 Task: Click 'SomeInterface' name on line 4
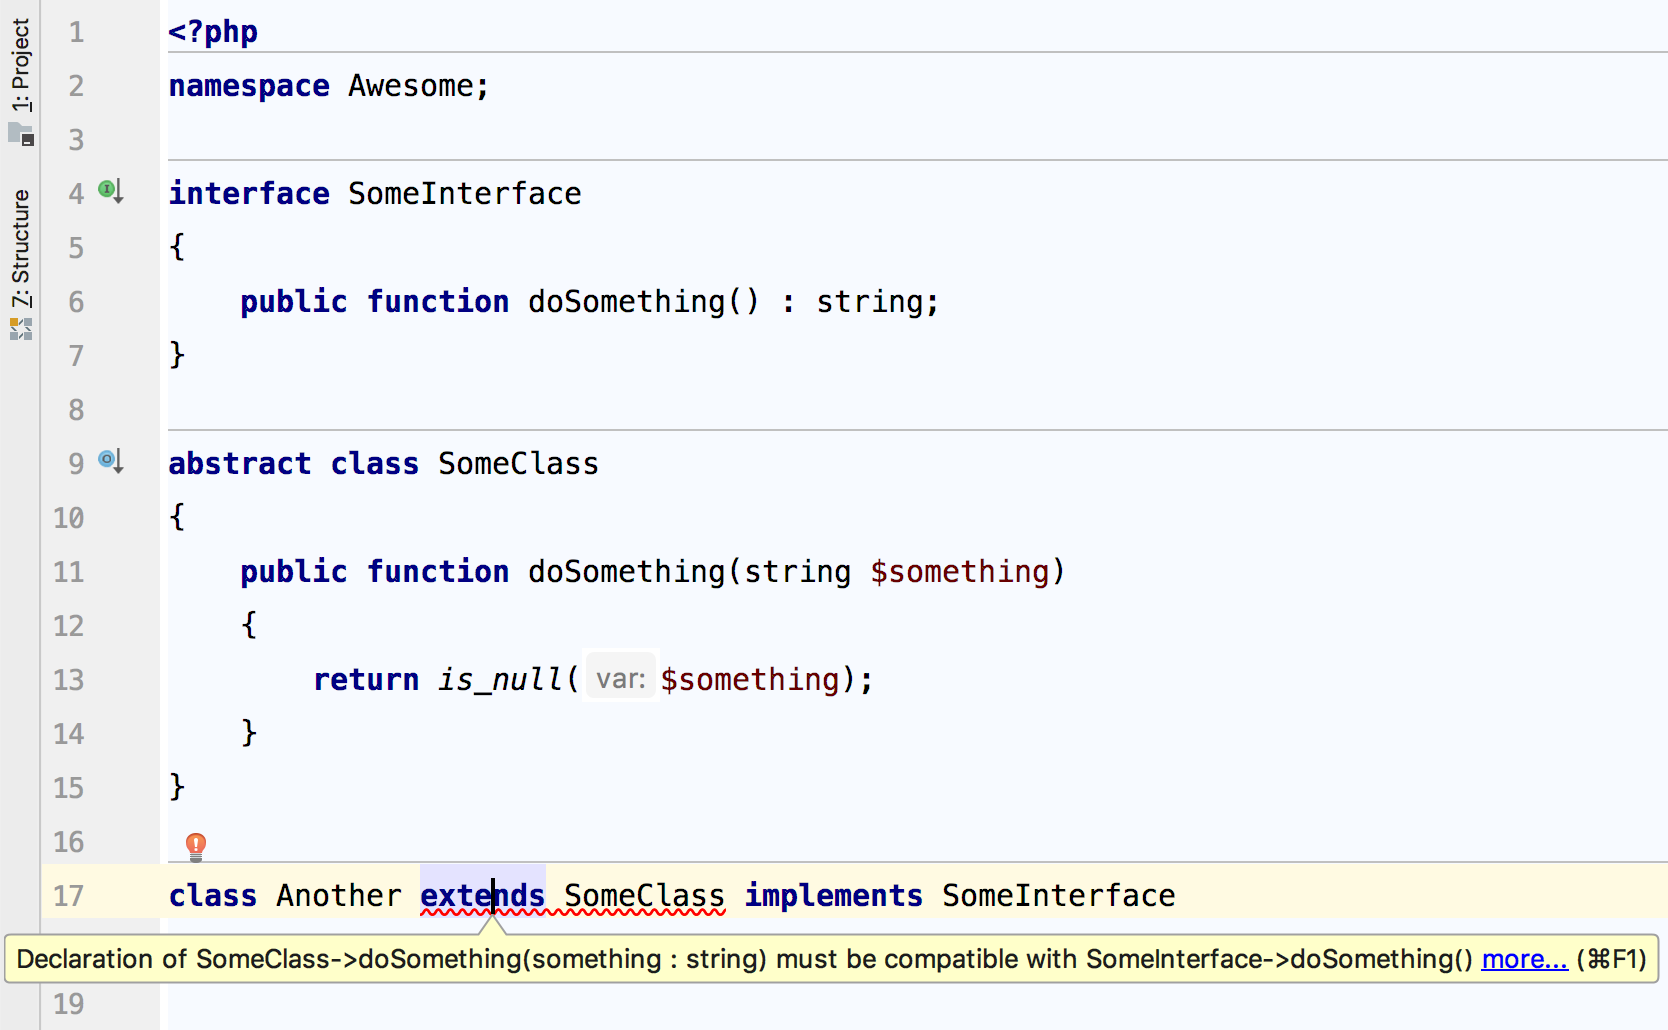(464, 193)
